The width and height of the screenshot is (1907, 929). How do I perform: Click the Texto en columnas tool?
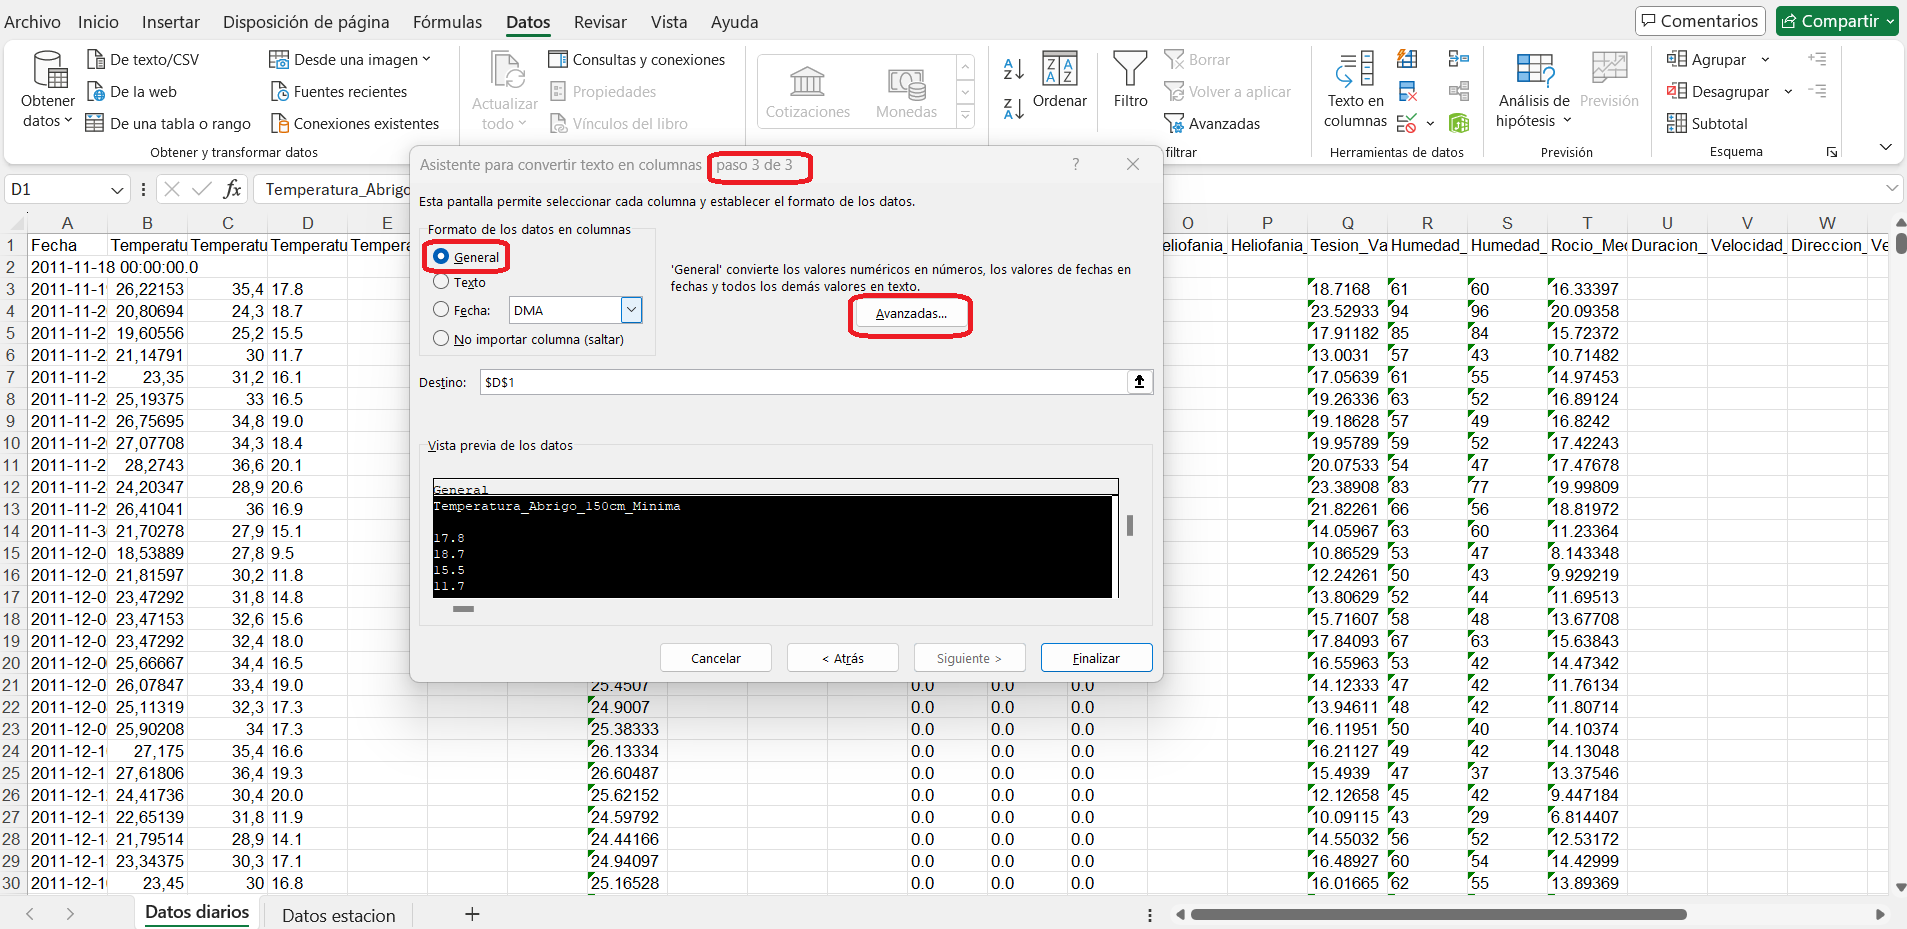1355,90
